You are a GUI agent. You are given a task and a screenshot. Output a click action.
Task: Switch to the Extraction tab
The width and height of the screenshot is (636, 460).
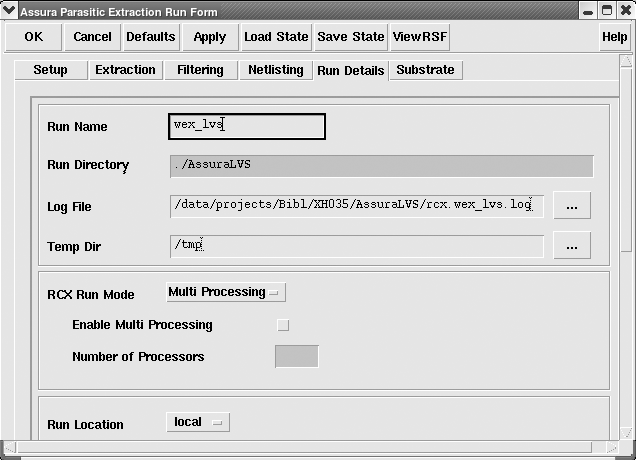tap(126, 70)
